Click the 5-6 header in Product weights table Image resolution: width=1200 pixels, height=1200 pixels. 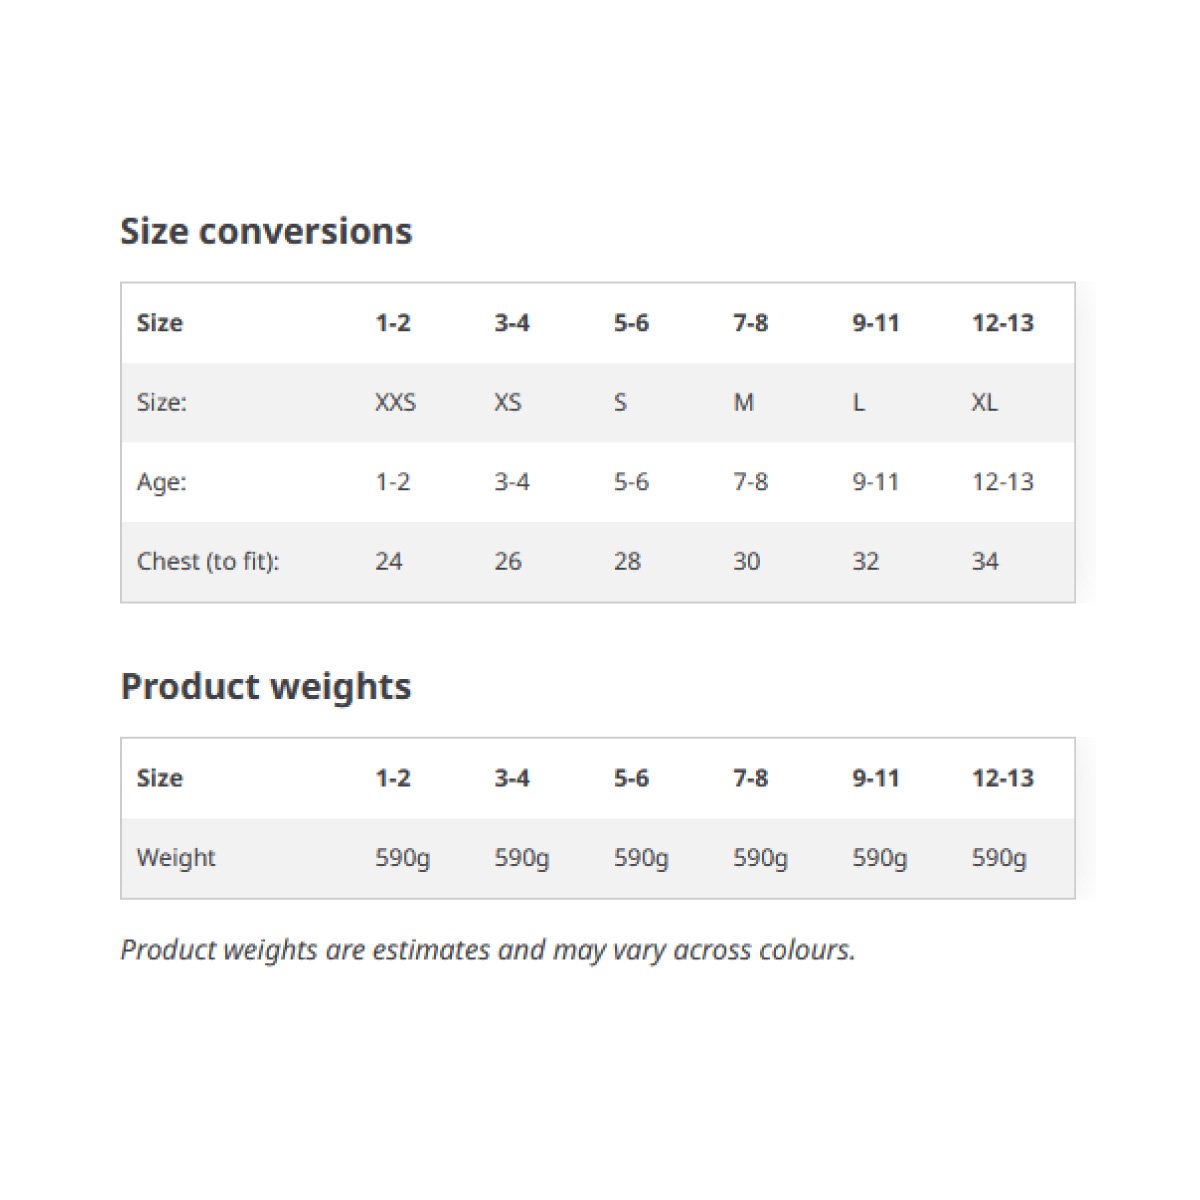631,778
